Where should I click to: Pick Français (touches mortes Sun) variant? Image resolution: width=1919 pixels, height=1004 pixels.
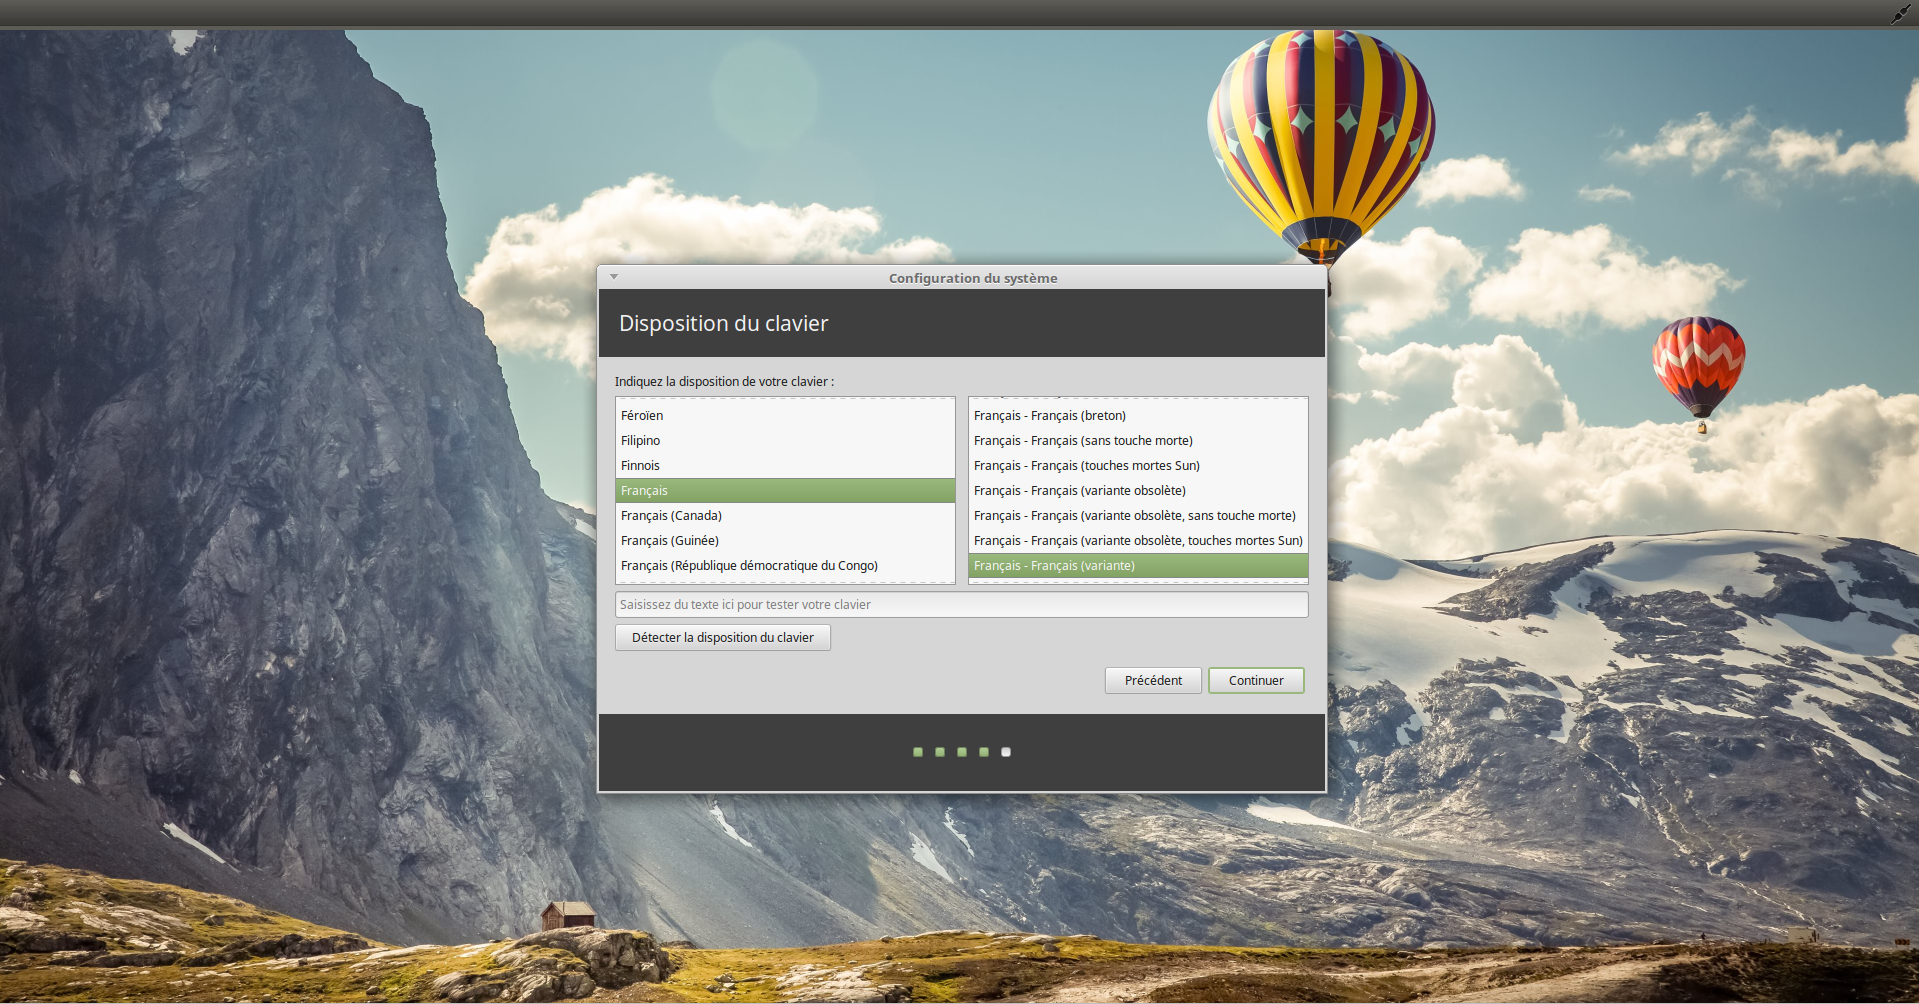(x=1086, y=465)
